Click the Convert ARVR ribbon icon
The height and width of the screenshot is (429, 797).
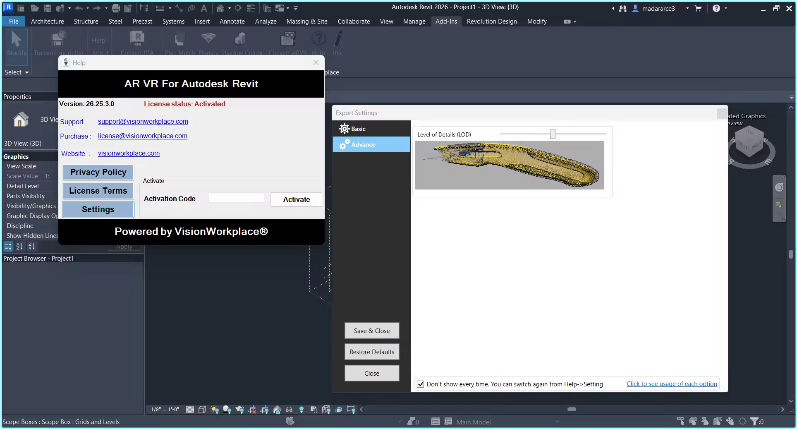(288, 38)
